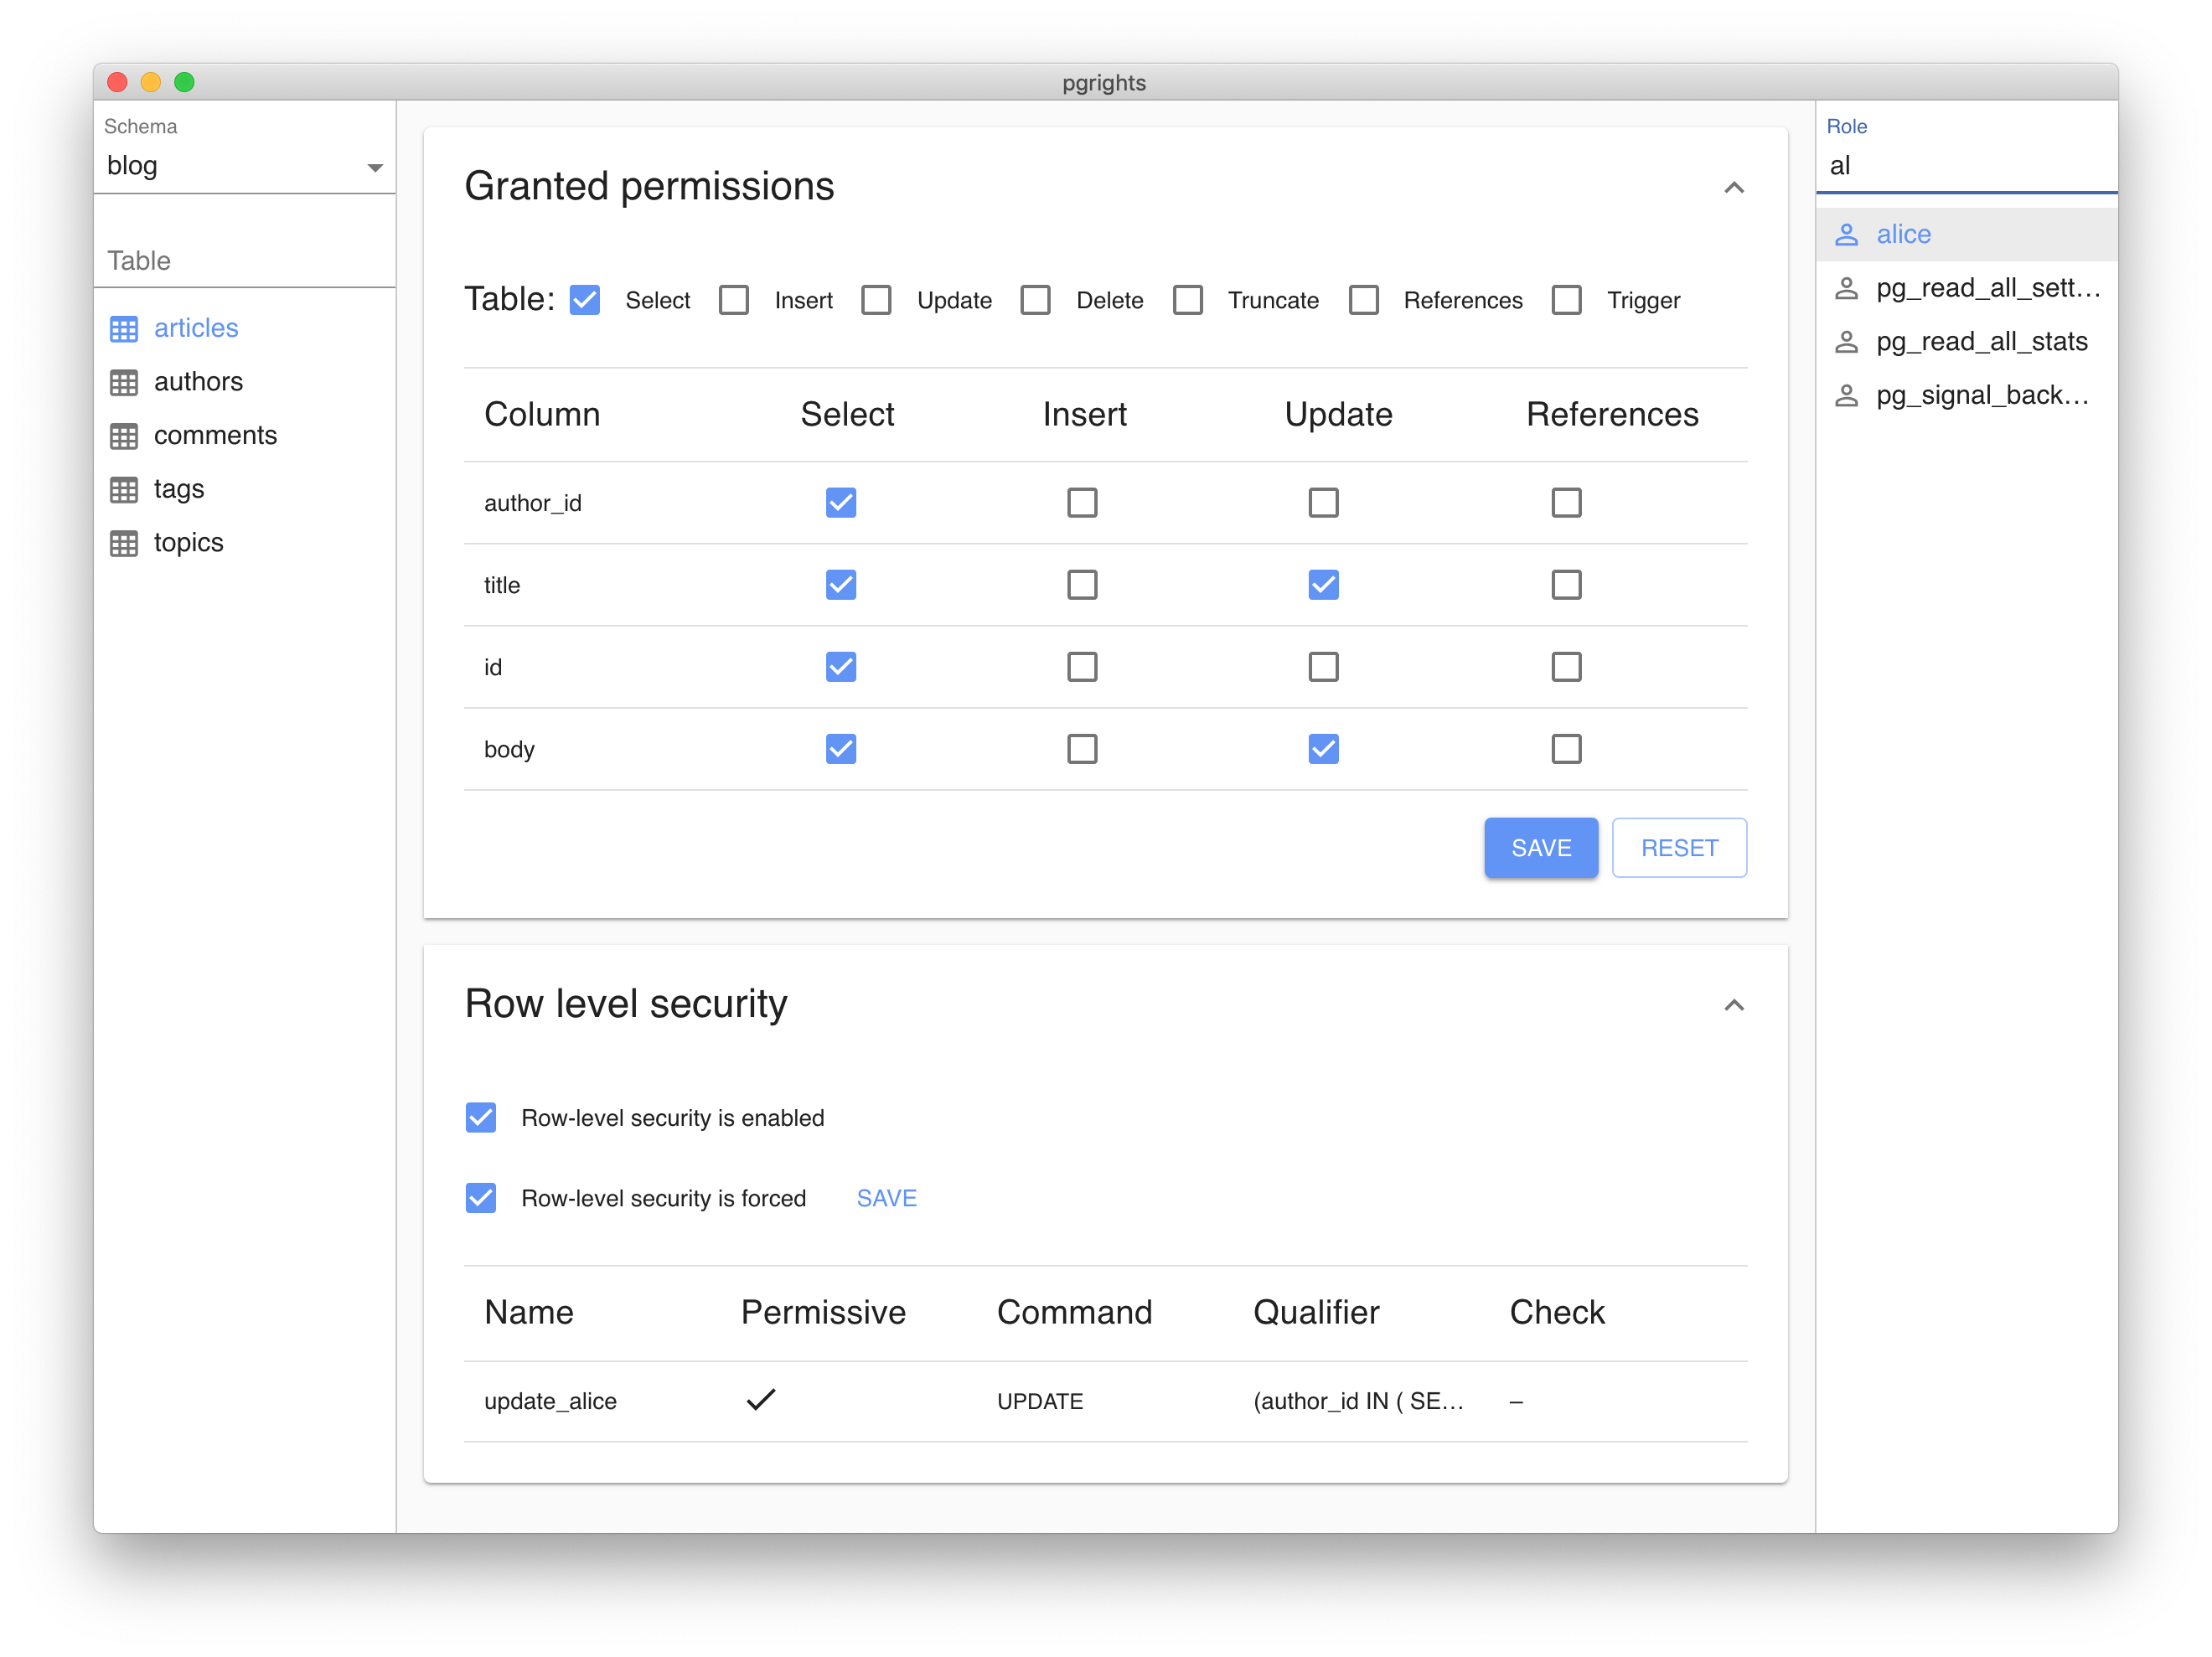2212x1657 pixels.
Task: Select the alice role
Action: click(x=1966, y=235)
